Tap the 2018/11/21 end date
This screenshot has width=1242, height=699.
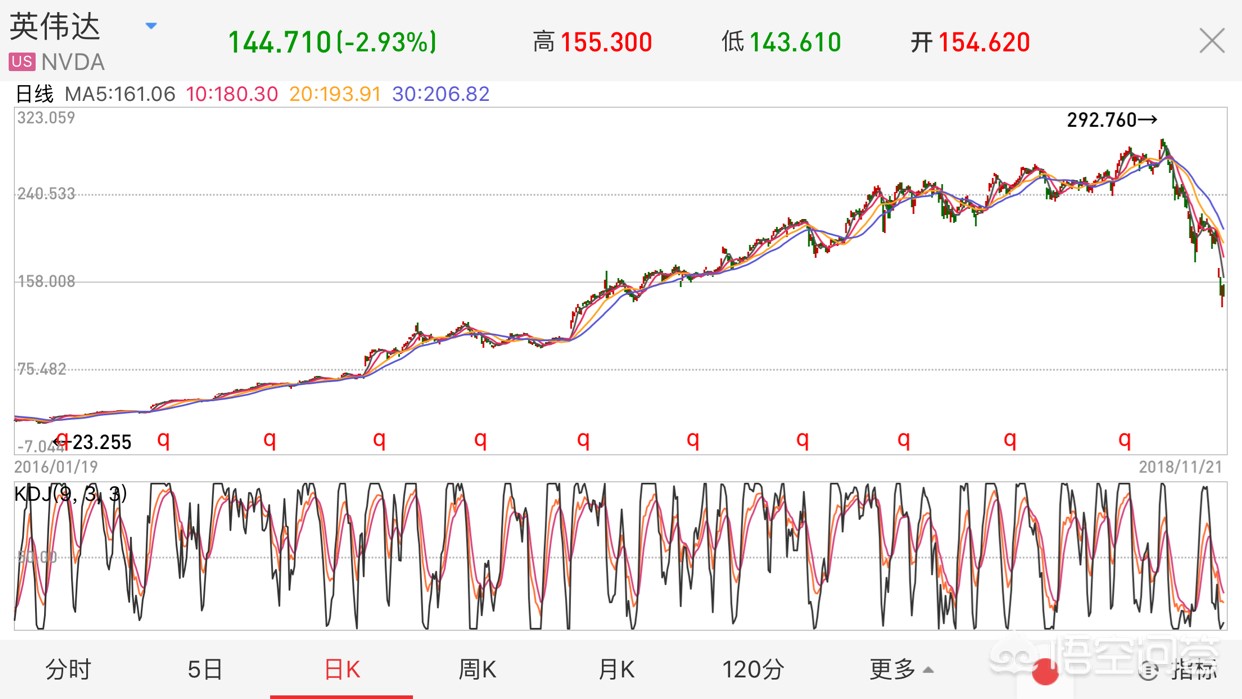tap(1182, 466)
